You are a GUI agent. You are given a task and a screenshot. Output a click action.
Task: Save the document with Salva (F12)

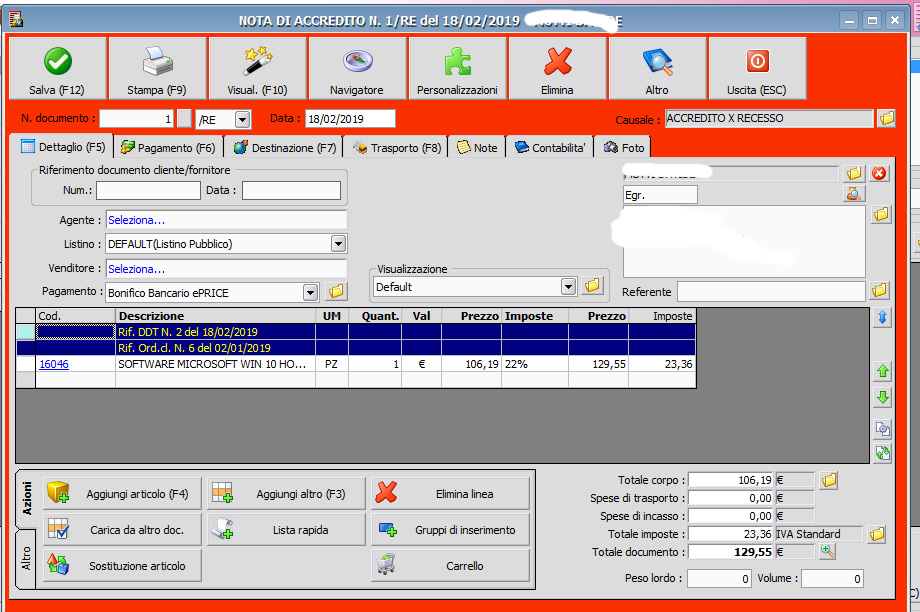click(57, 68)
